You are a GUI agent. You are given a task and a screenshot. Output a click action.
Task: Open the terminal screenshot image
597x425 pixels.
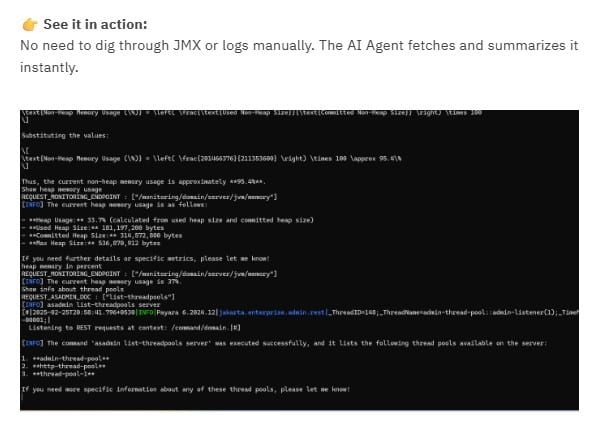299,260
